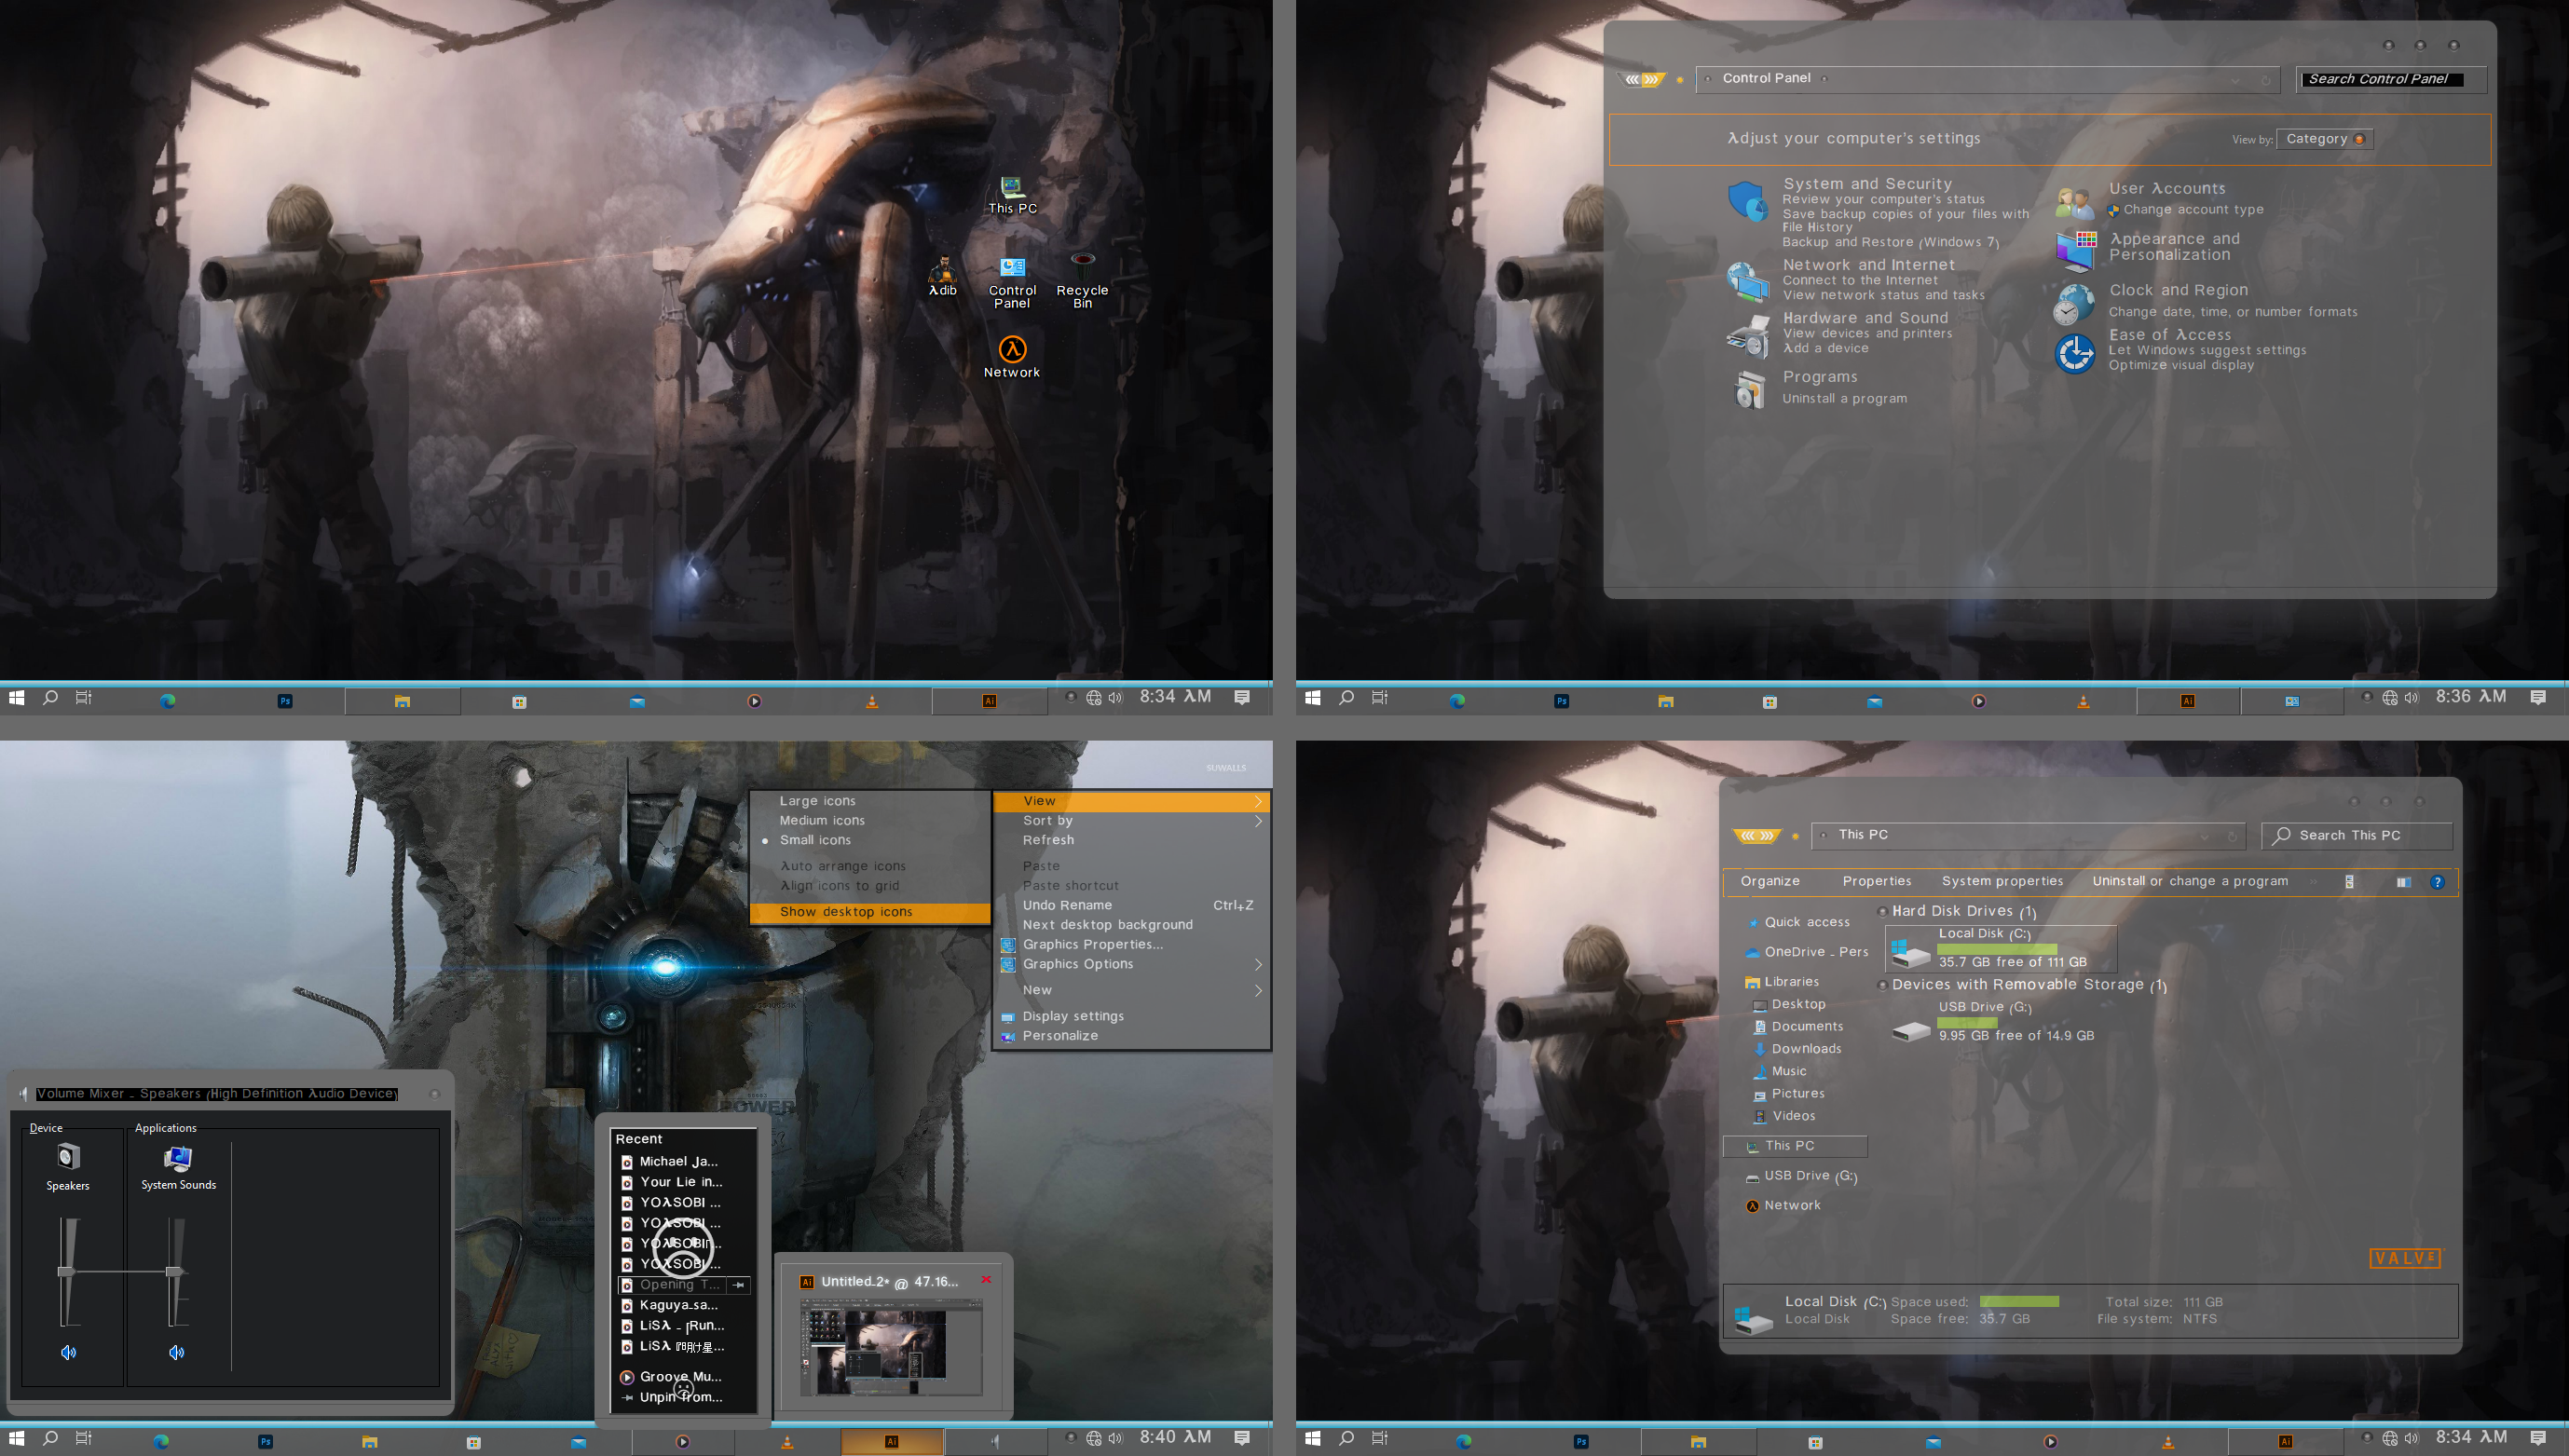The image size is (2569, 1456).
Task: Click the Start button on the 8:40 AM taskbar
Action: [19, 1439]
